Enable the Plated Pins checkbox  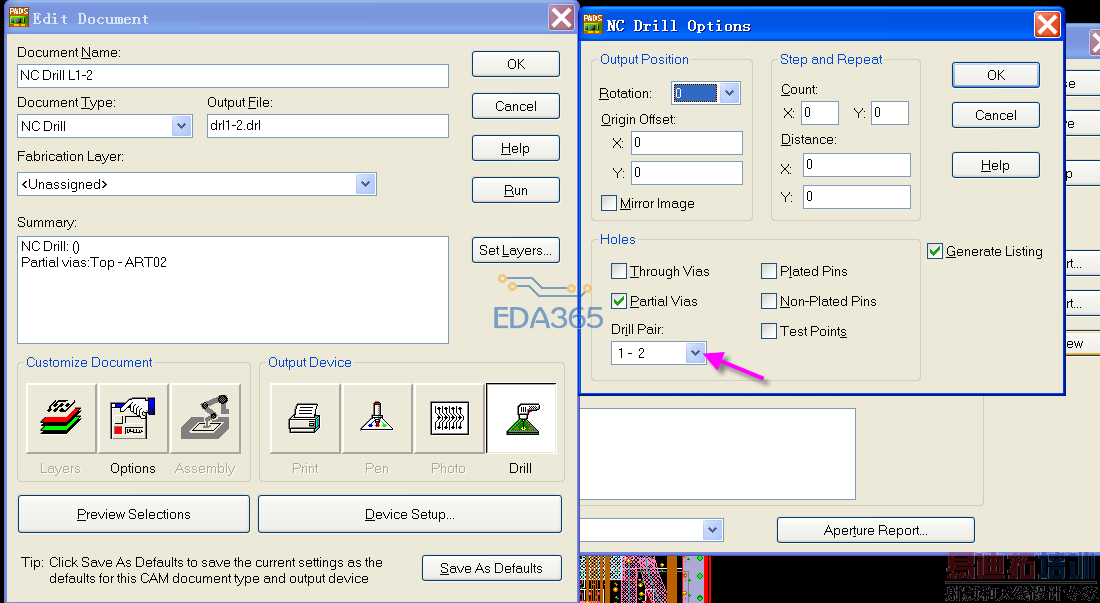coord(769,271)
